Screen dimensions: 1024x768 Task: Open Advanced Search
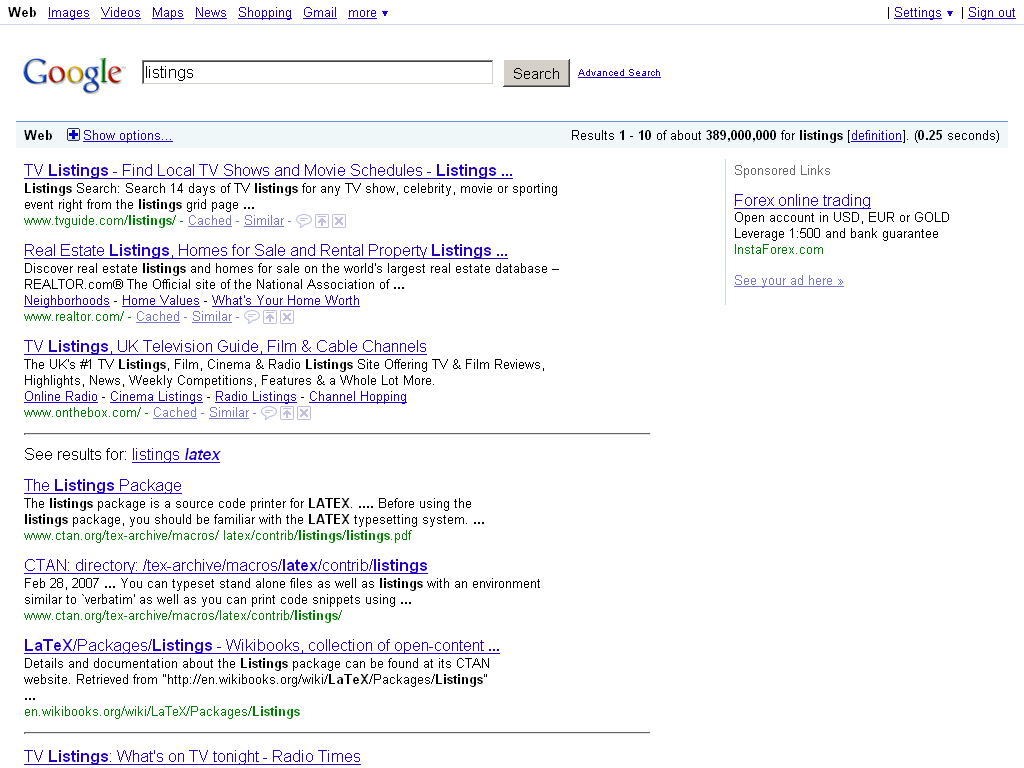click(x=619, y=72)
